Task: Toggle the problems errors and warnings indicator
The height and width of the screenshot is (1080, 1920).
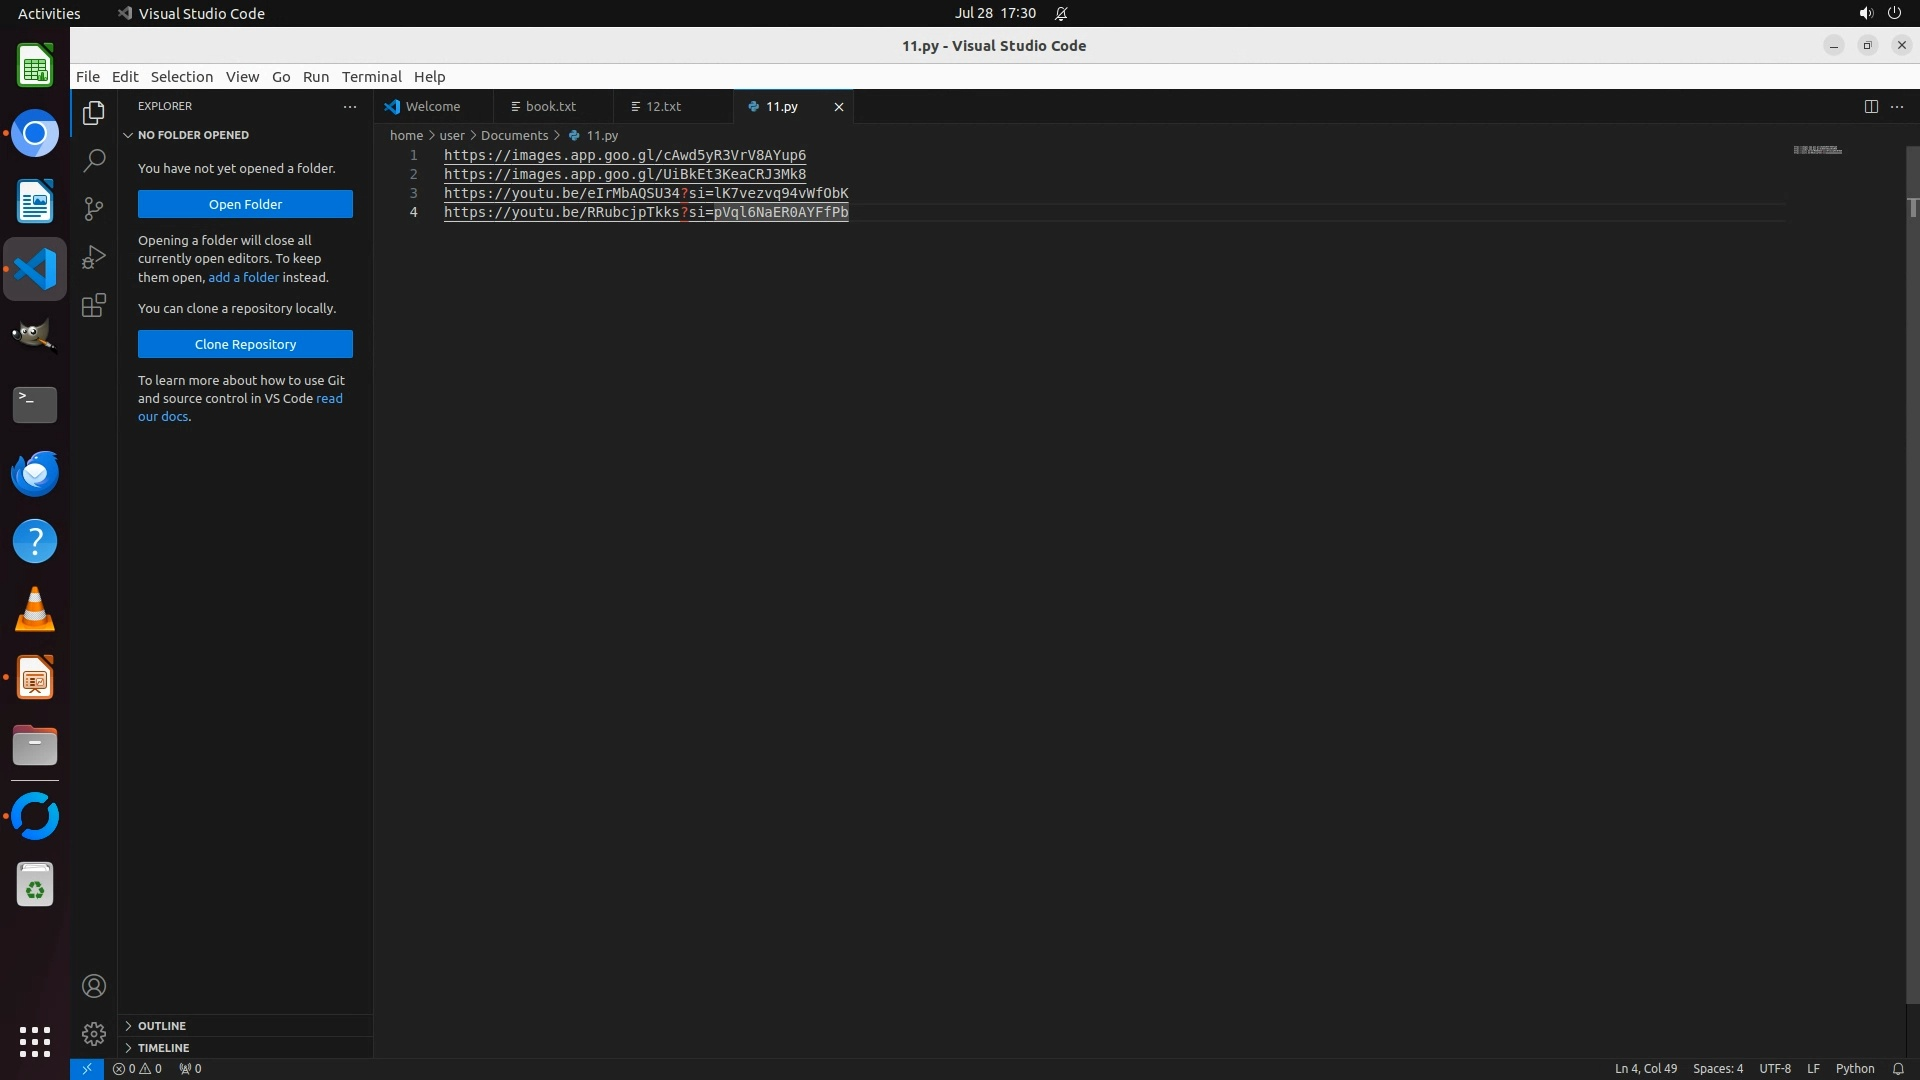Action: 137,1068
